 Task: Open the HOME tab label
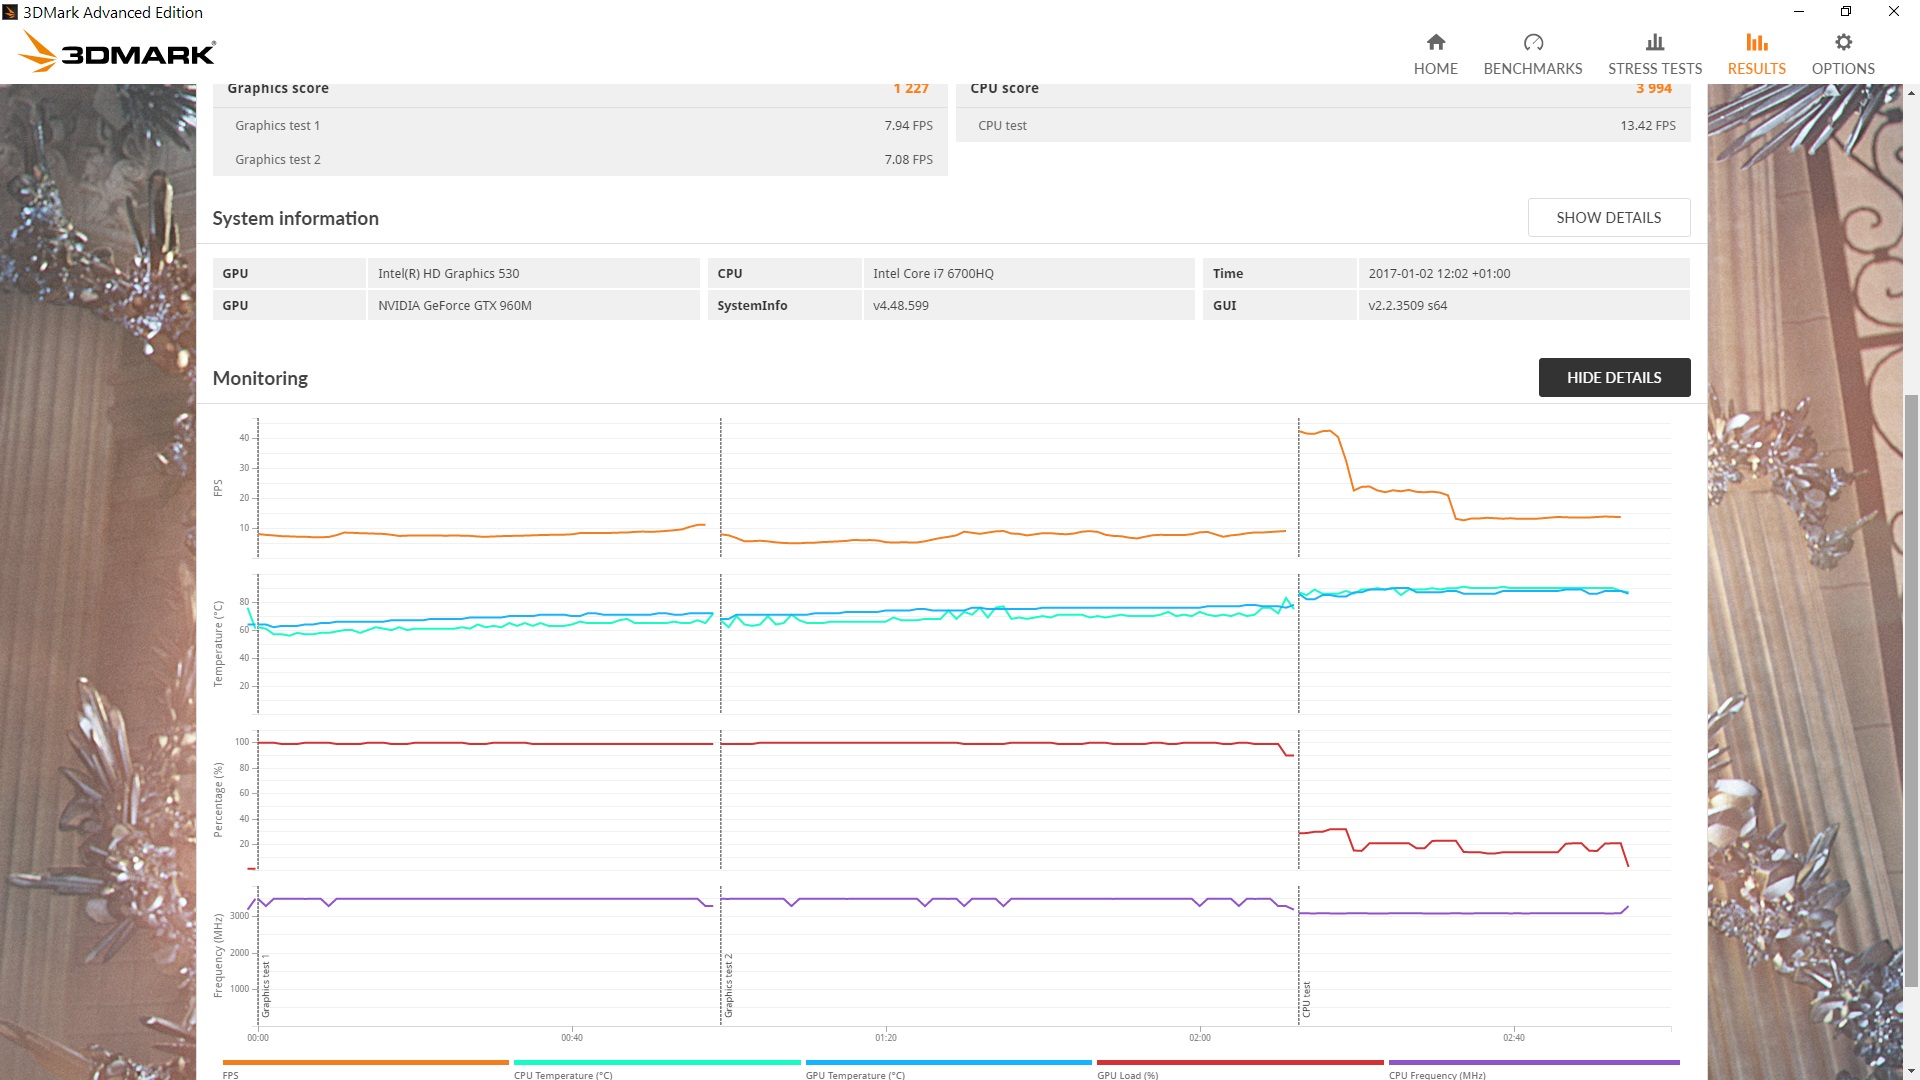pos(1435,69)
